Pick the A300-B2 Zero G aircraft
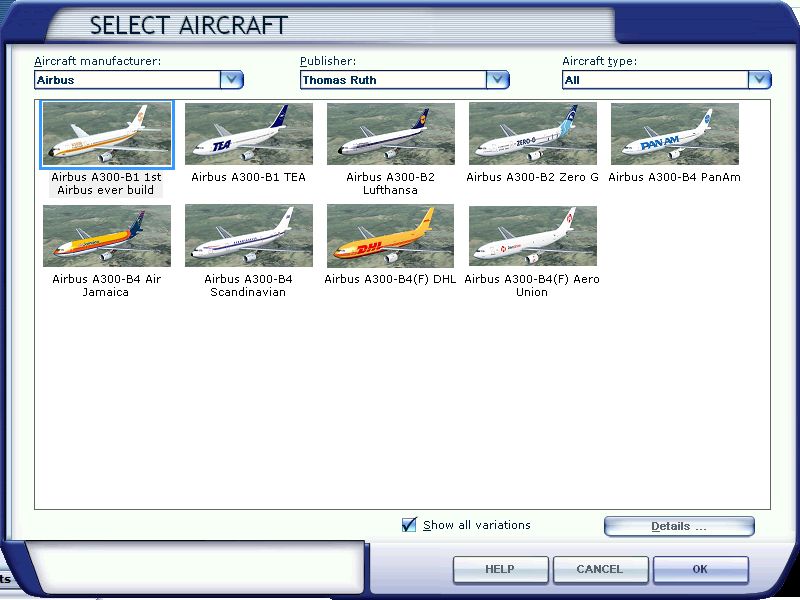The width and height of the screenshot is (800, 600). (532, 134)
